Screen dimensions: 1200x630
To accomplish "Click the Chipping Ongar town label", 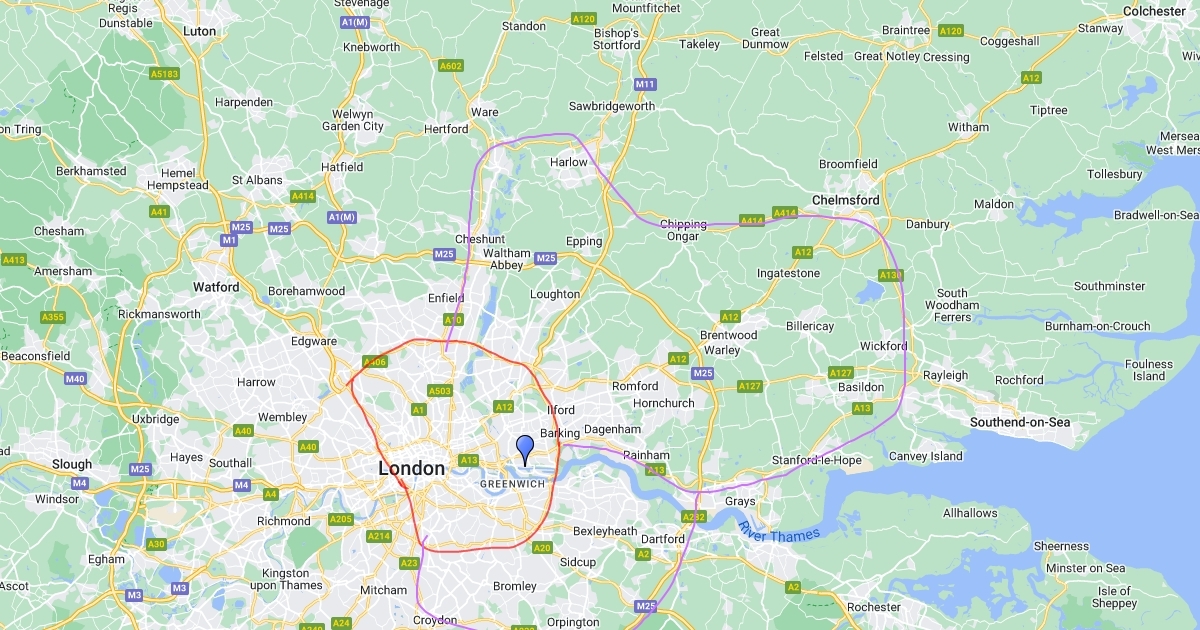I will 683,230.
